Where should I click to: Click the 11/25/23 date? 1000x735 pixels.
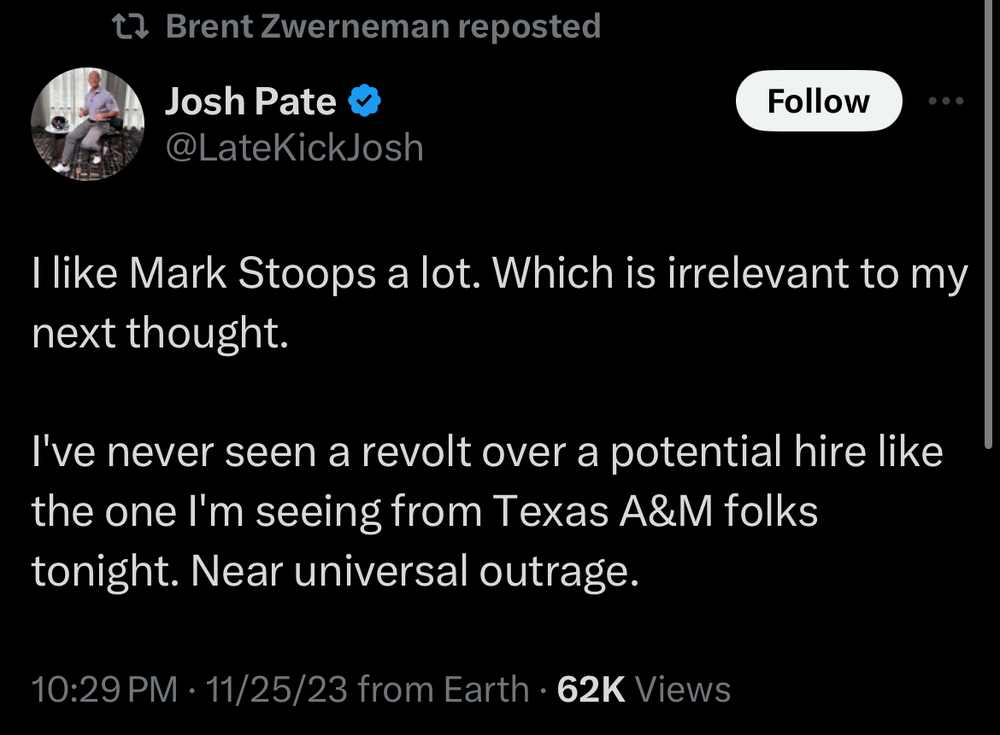(271, 689)
